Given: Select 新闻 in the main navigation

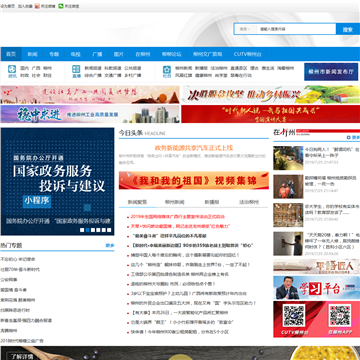Looking at the screenshot, I should (x=32, y=54).
